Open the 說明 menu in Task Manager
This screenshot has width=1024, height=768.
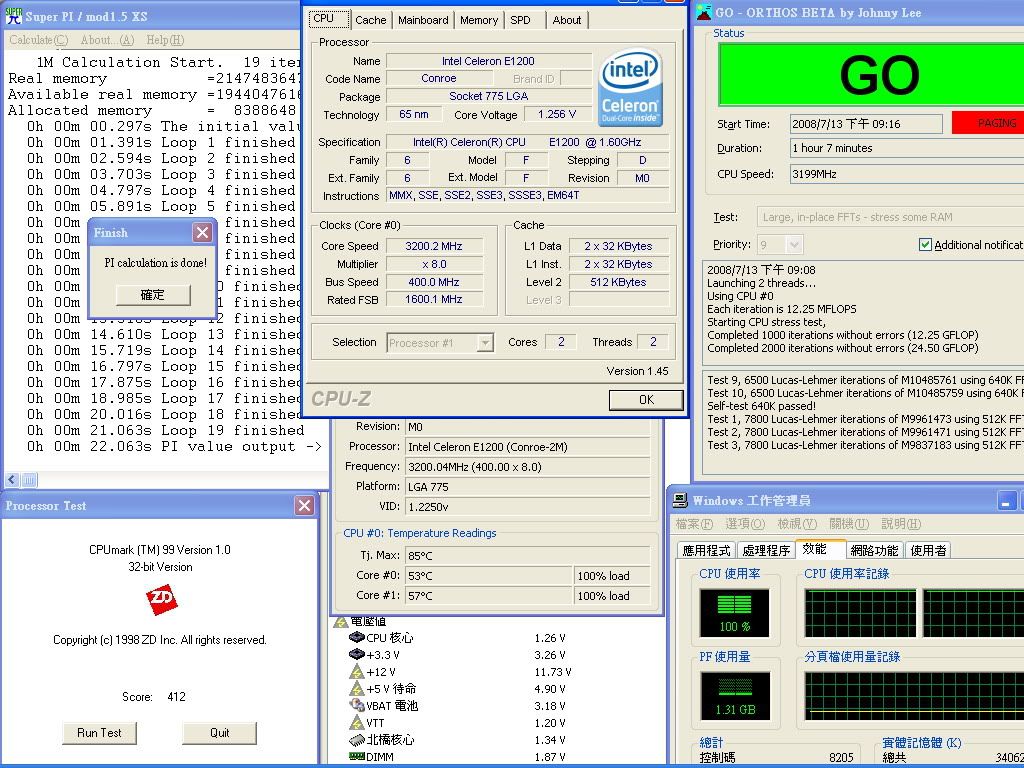pos(901,524)
